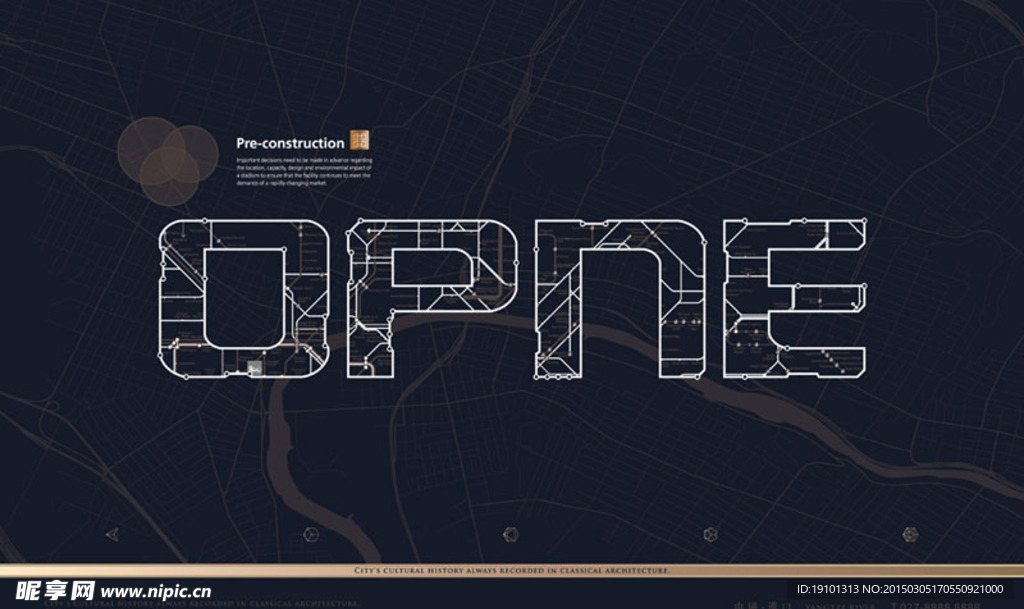Click the gold banner text "City's cultural history"
This screenshot has width=1024, height=609.
pos(512,570)
